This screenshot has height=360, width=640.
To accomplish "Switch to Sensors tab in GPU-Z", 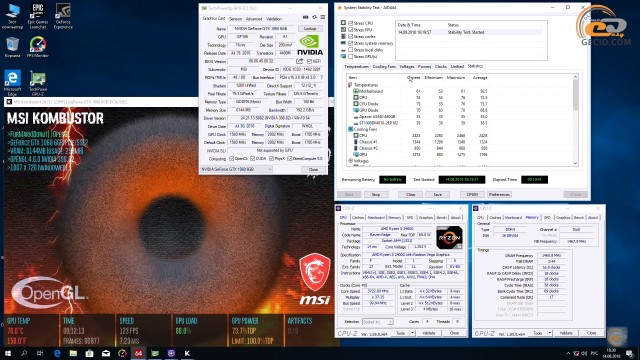I will tap(236, 19).
